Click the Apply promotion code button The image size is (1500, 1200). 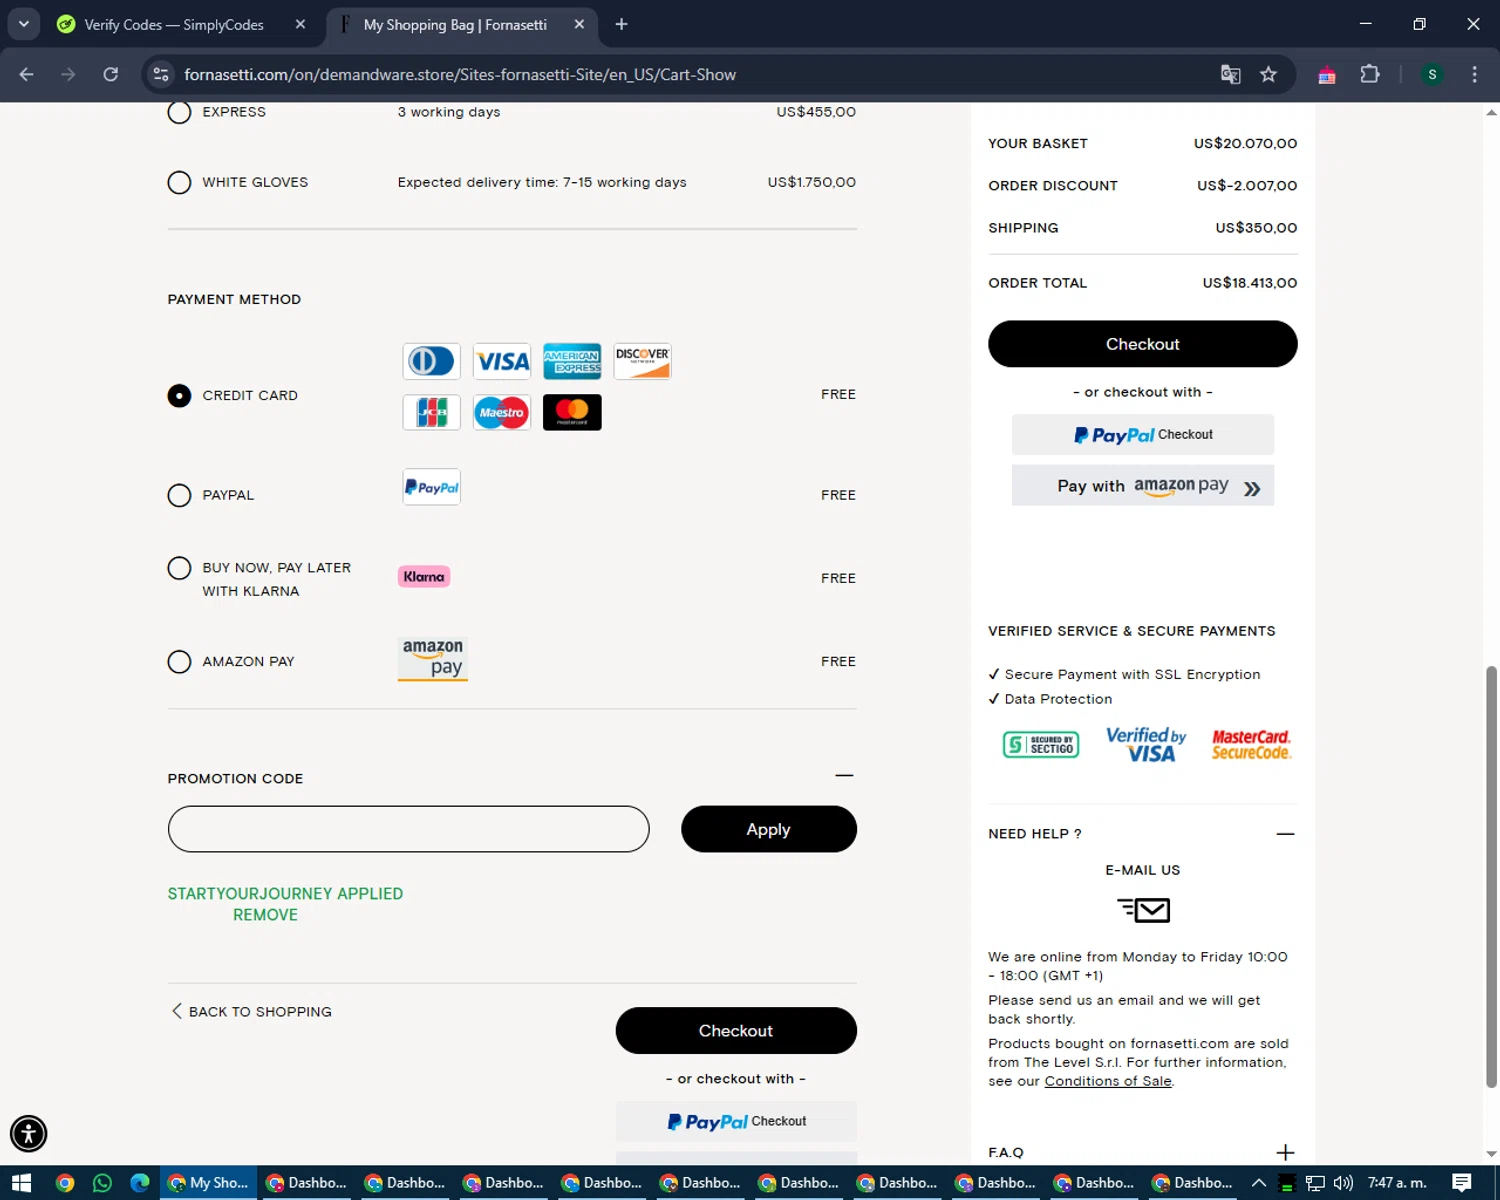(x=768, y=829)
